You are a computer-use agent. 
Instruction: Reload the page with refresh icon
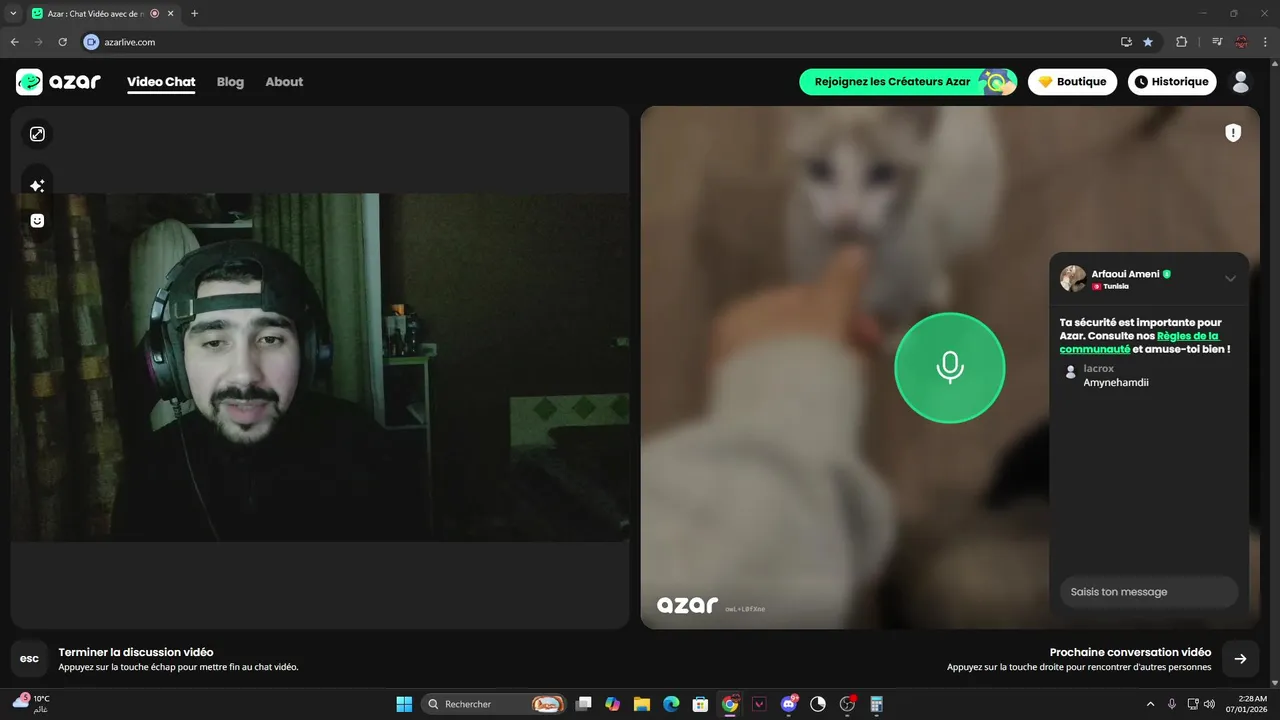pos(62,42)
